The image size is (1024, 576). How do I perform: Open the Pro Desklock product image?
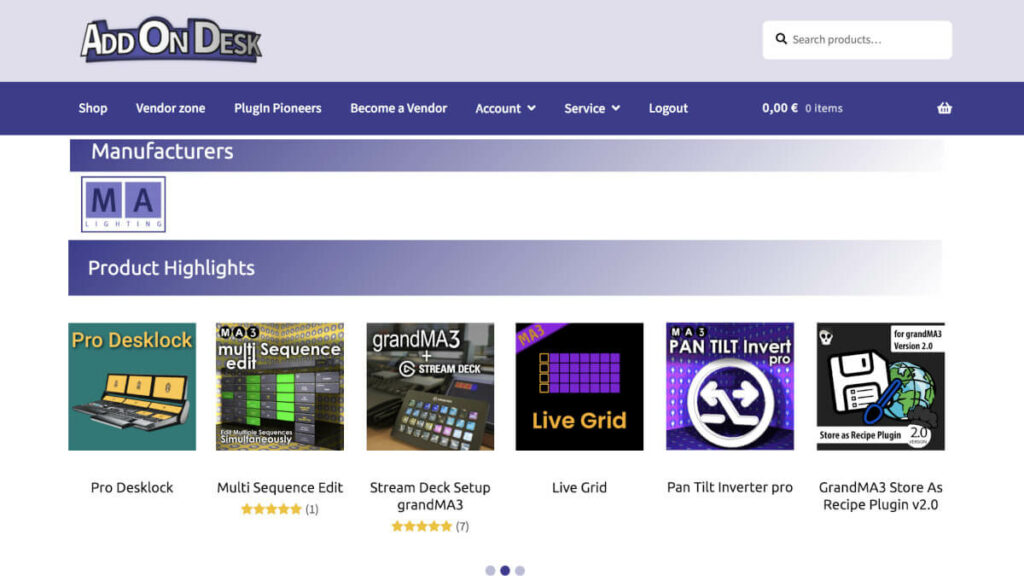point(131,385)
